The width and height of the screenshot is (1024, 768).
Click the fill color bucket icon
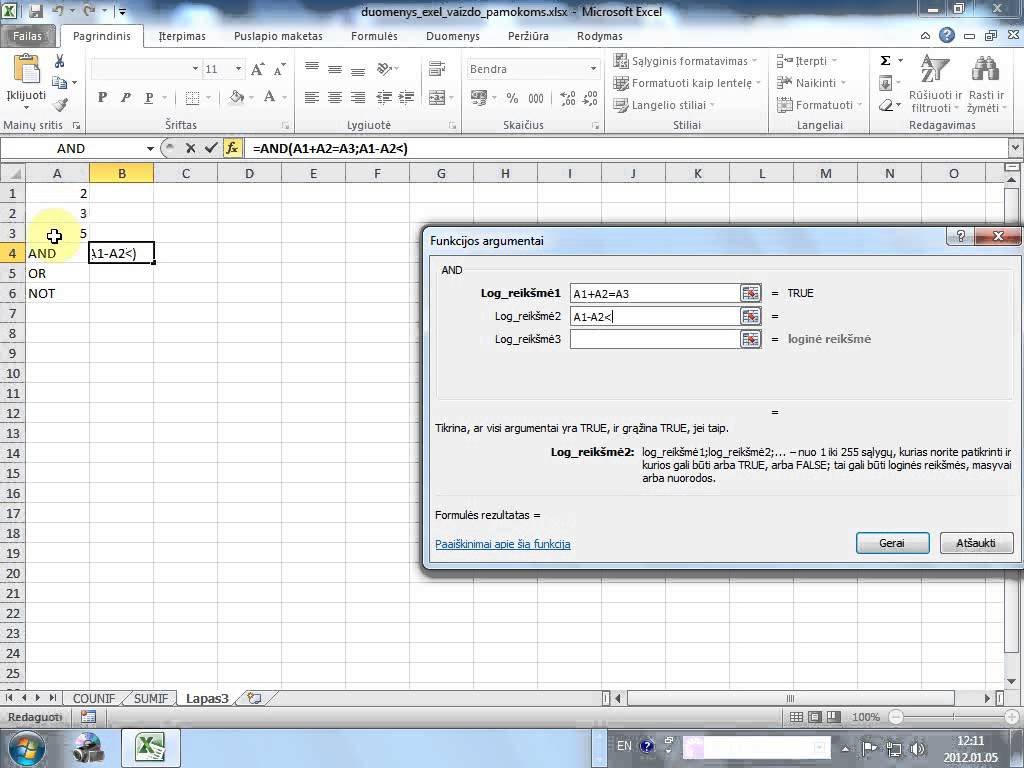tap(236, 97)
